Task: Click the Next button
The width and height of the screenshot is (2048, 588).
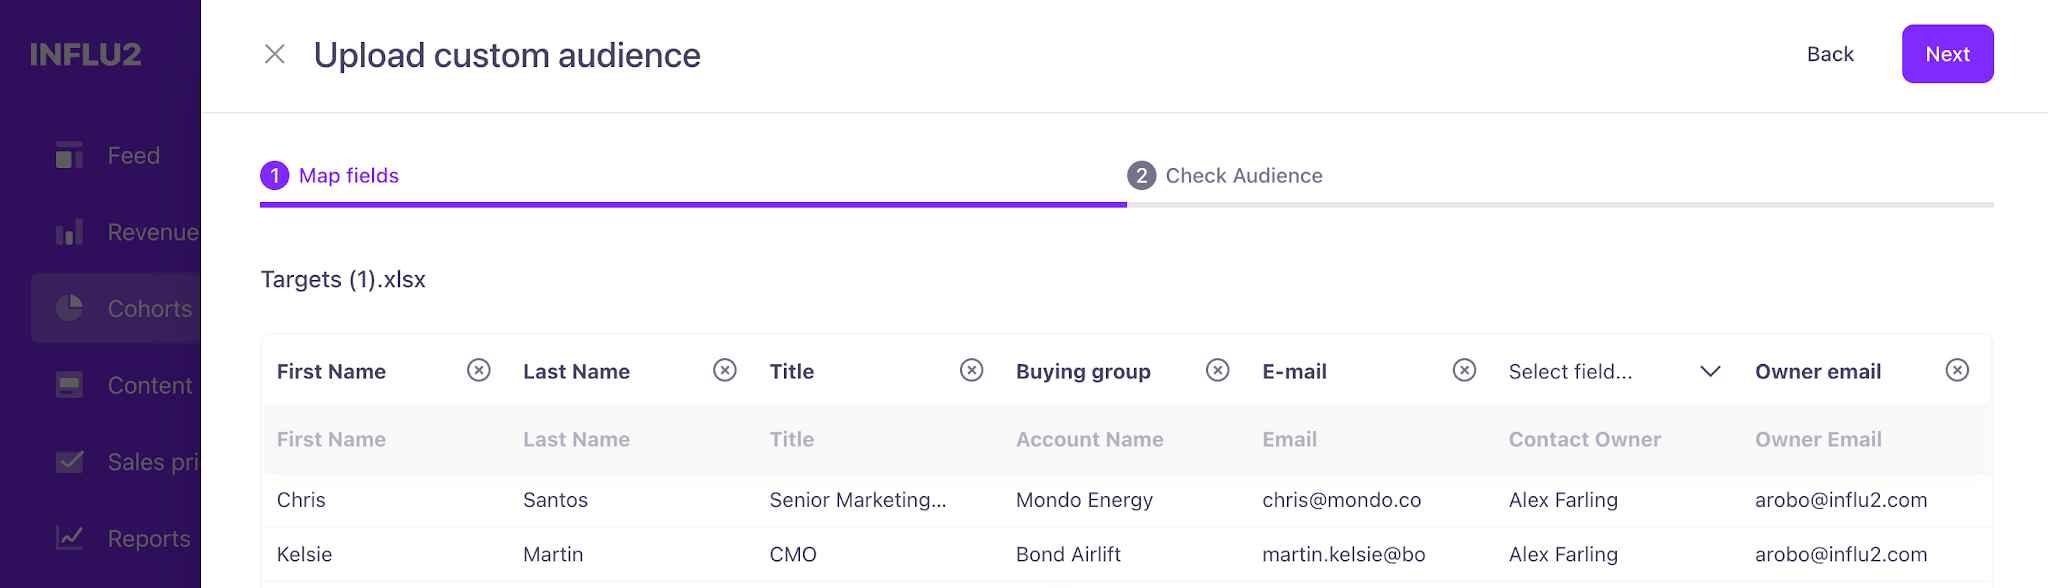Action: (1947, 54)
